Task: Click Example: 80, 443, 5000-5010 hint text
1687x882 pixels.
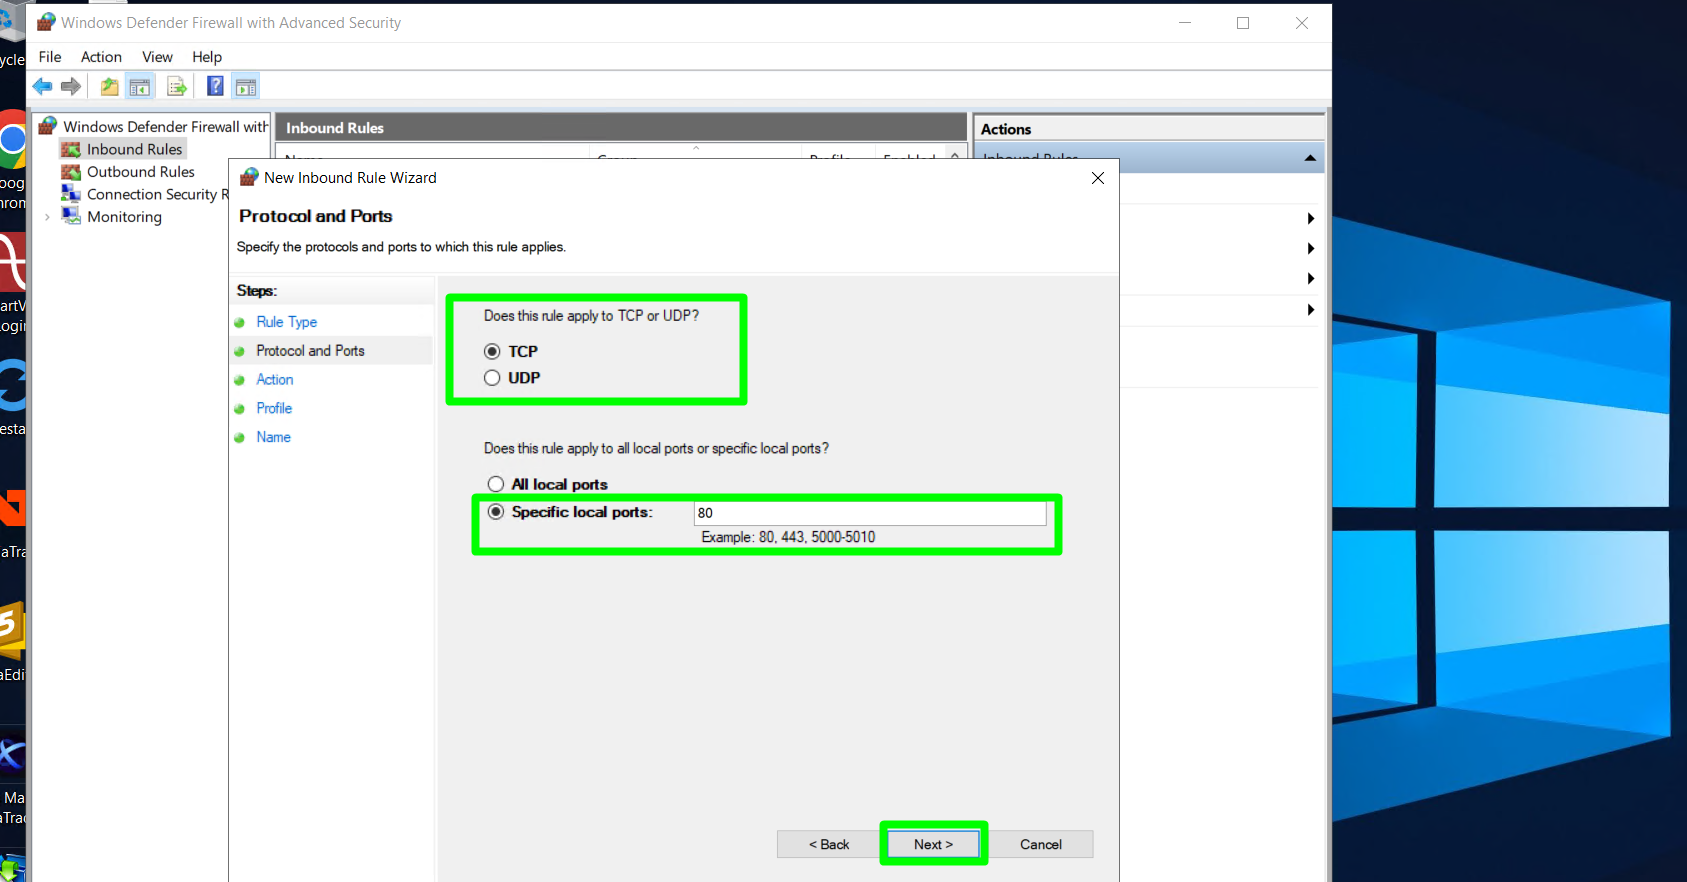Action: pyautogui.click(x=788, y=537)
